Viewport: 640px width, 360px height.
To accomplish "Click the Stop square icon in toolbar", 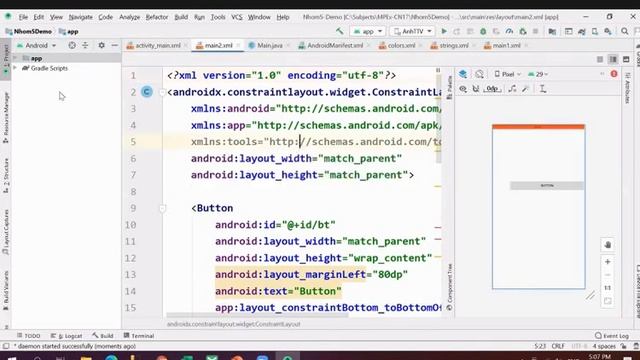I will (x=536, y=31).
